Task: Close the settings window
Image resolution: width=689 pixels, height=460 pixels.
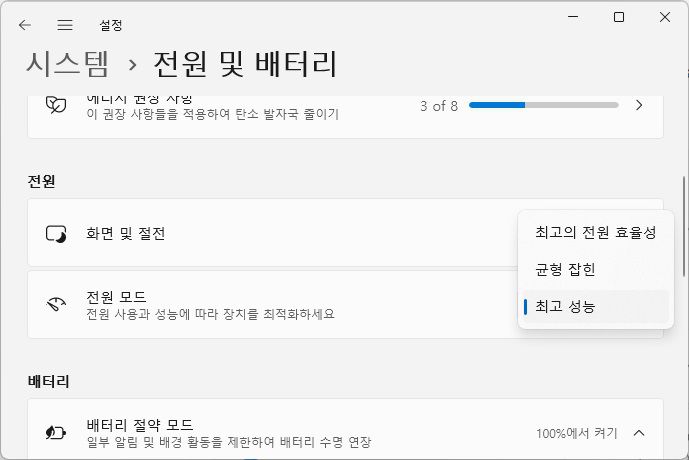Action: [x=665, y=17]
